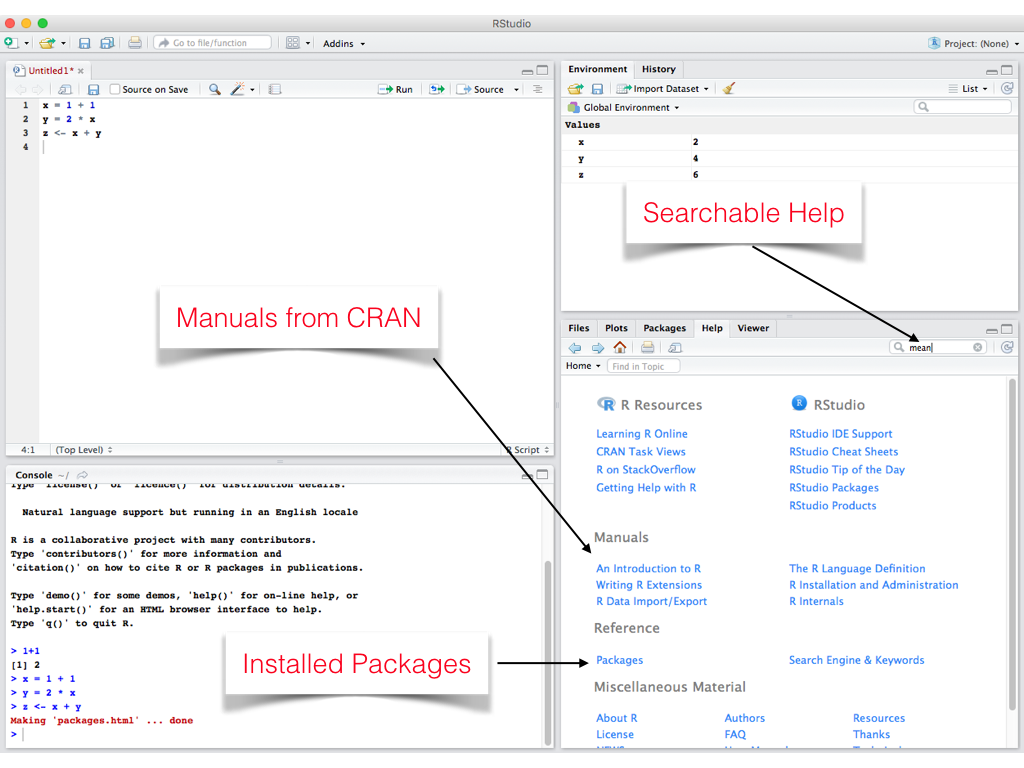The width and height of the screenshot is (1024, 768).
Task: Open the Import Dataset dropdown
Action: [663, 89]
